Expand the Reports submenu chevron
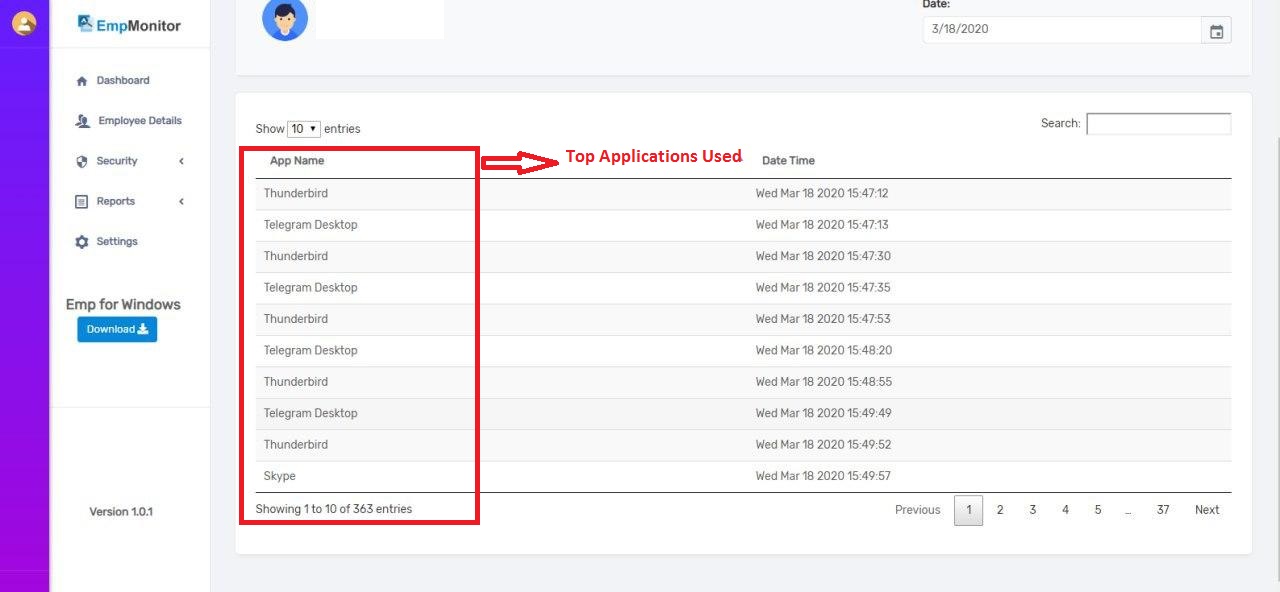1280x592 pixels. pyautogui.click(x=181, y=201)
